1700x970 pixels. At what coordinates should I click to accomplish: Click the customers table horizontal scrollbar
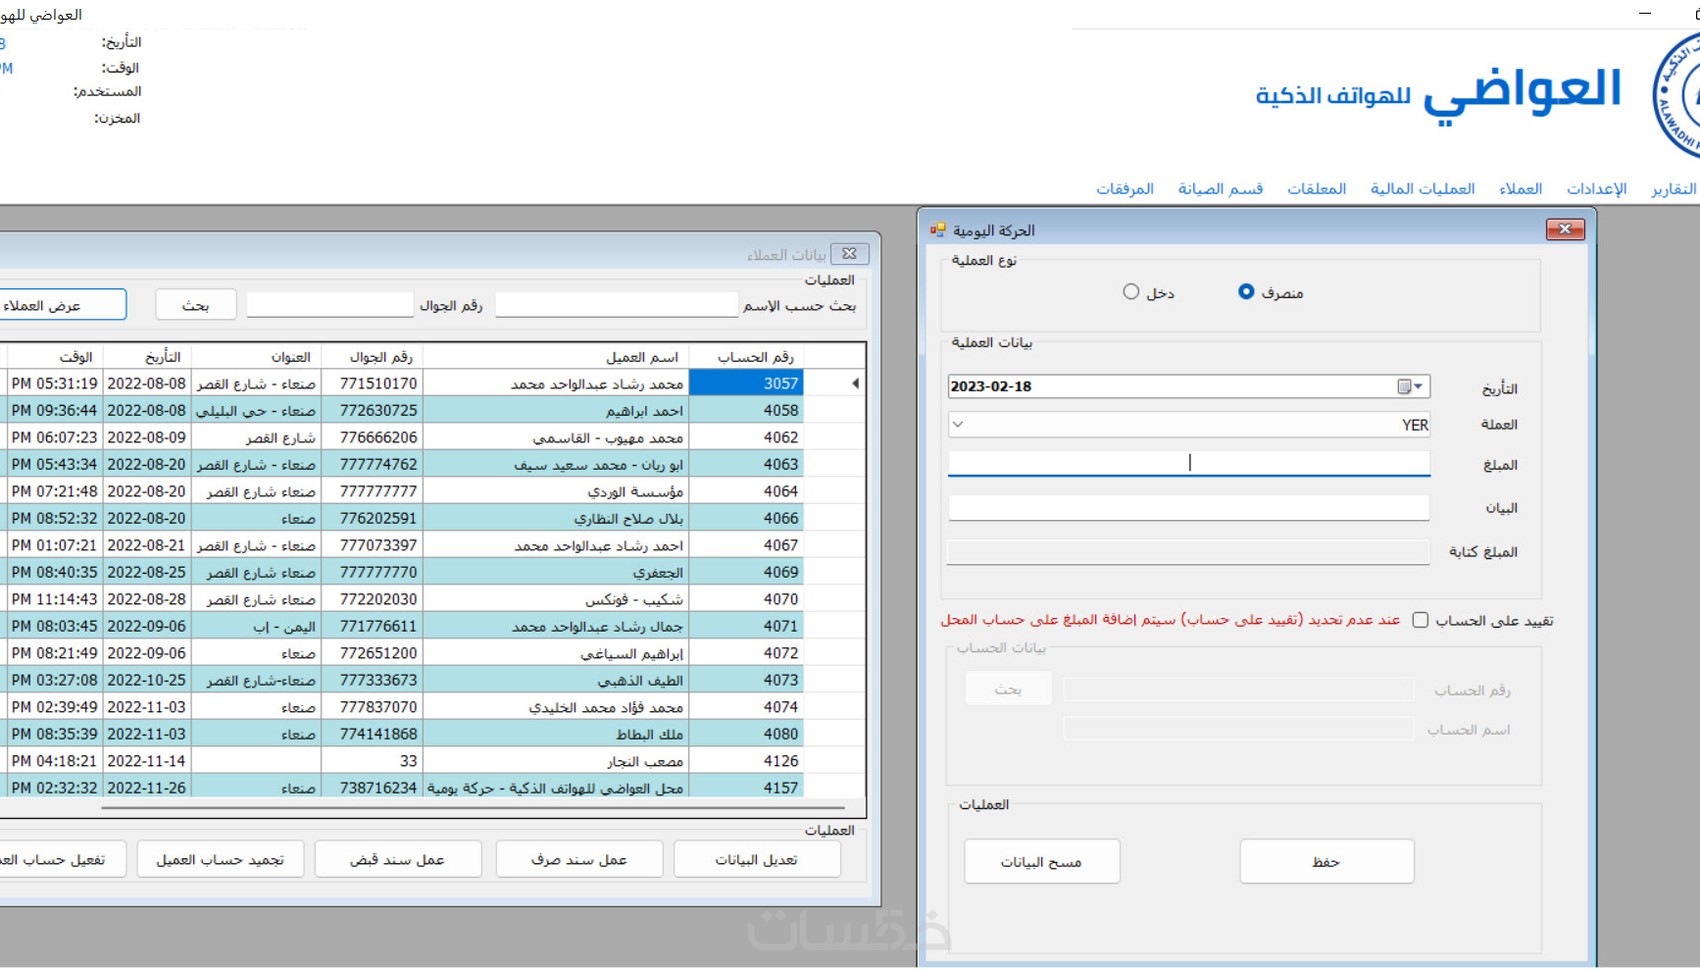pyautogui.click(x=472, y=807)
